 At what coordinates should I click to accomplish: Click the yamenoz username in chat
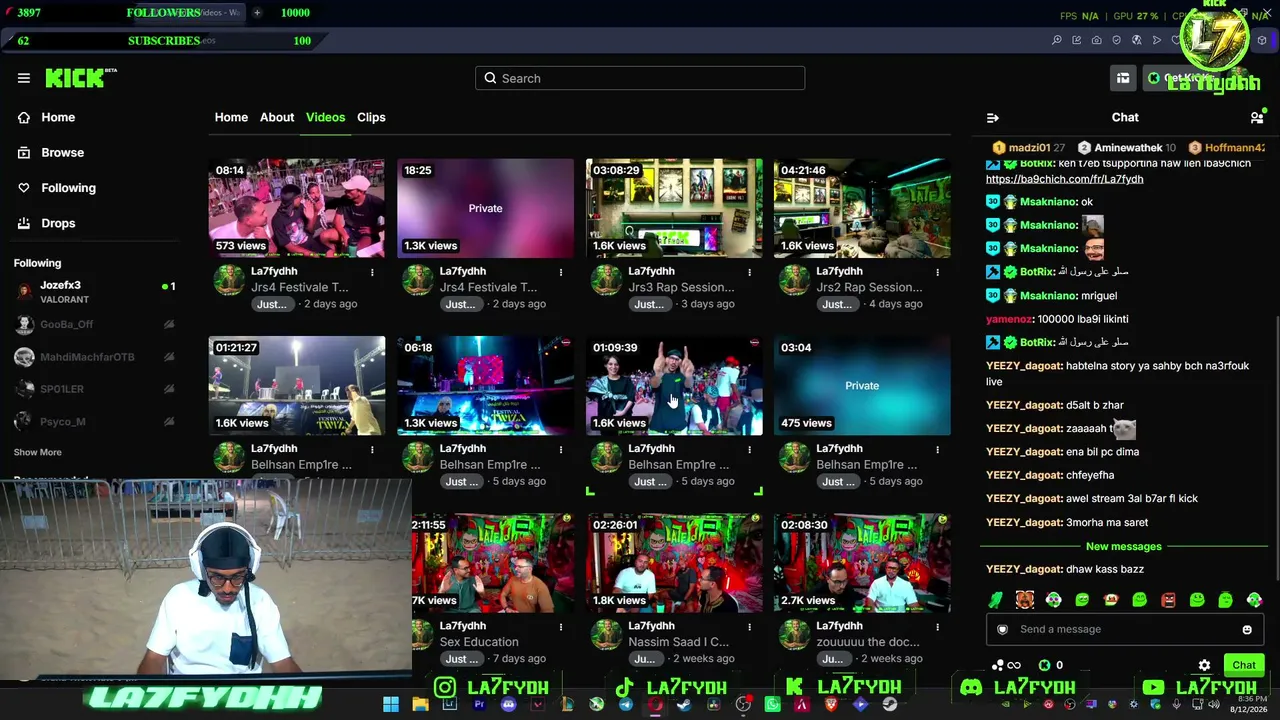(x=1009, y=319)
